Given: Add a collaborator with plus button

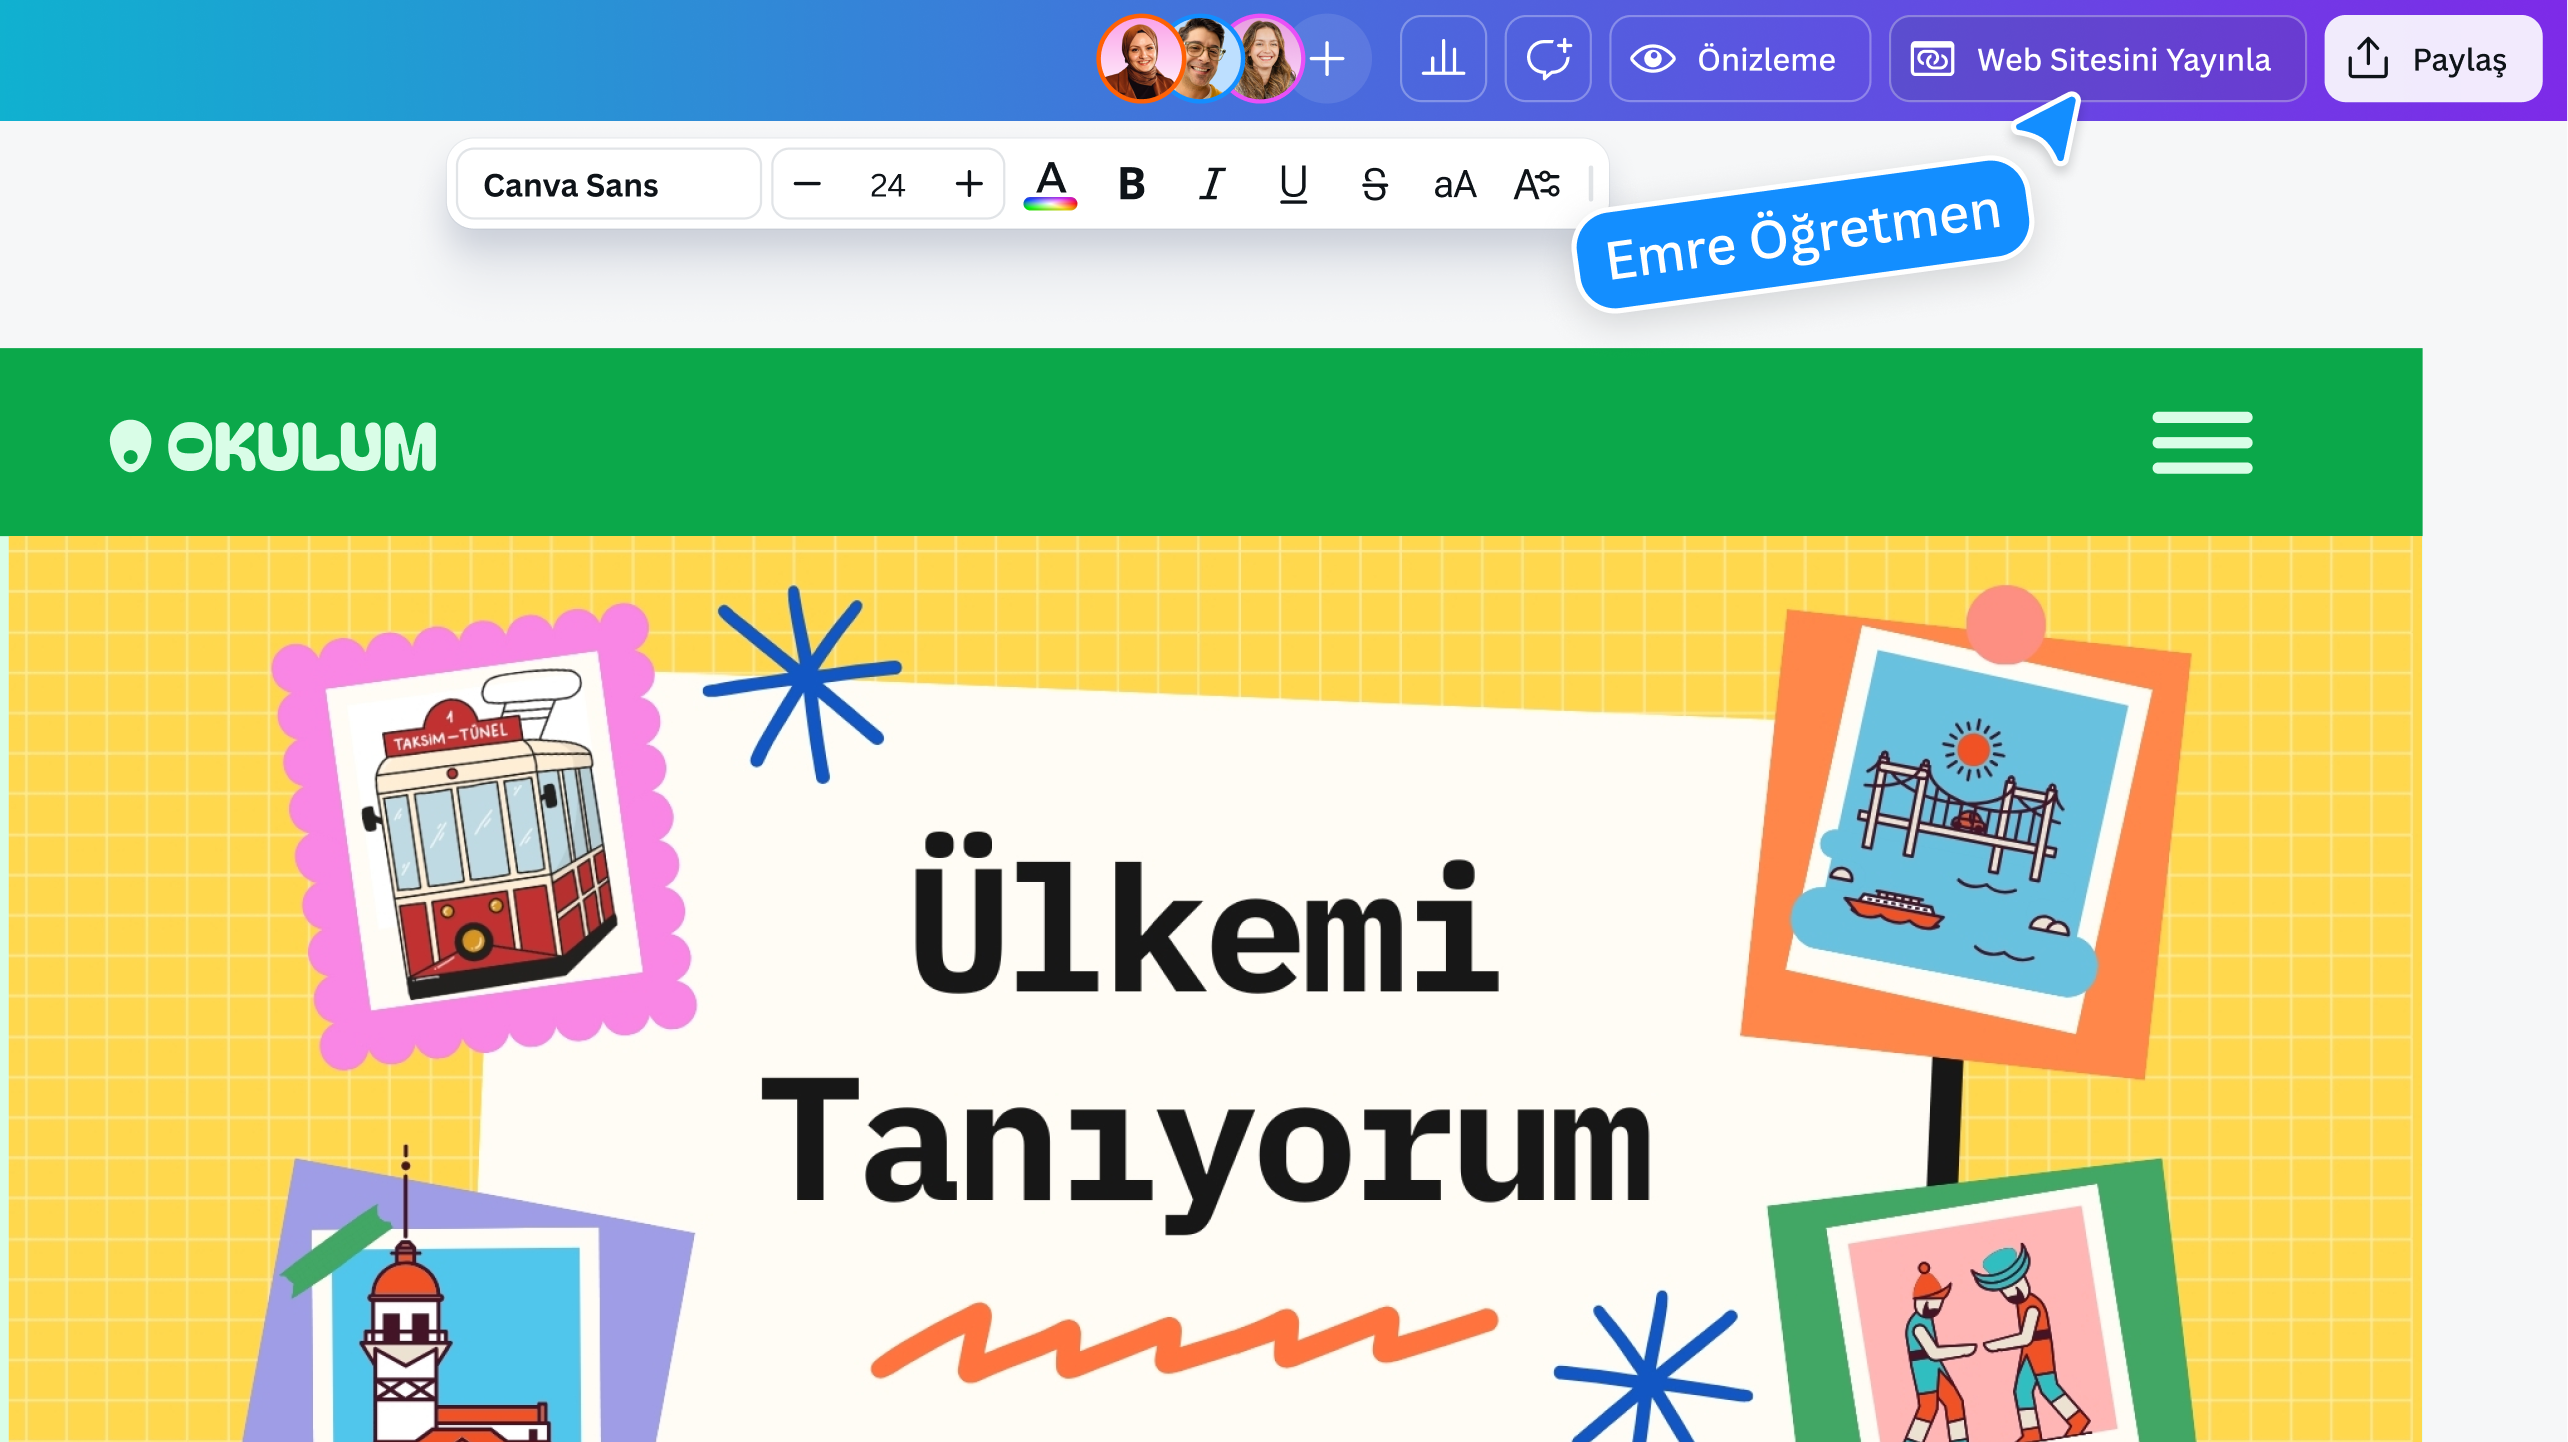Looking at the screenshot, I should 1328,59.
